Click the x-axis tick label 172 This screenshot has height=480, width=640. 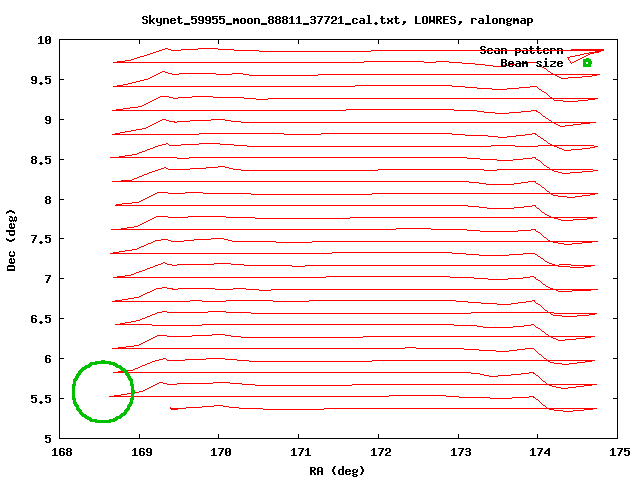[380, 452]
